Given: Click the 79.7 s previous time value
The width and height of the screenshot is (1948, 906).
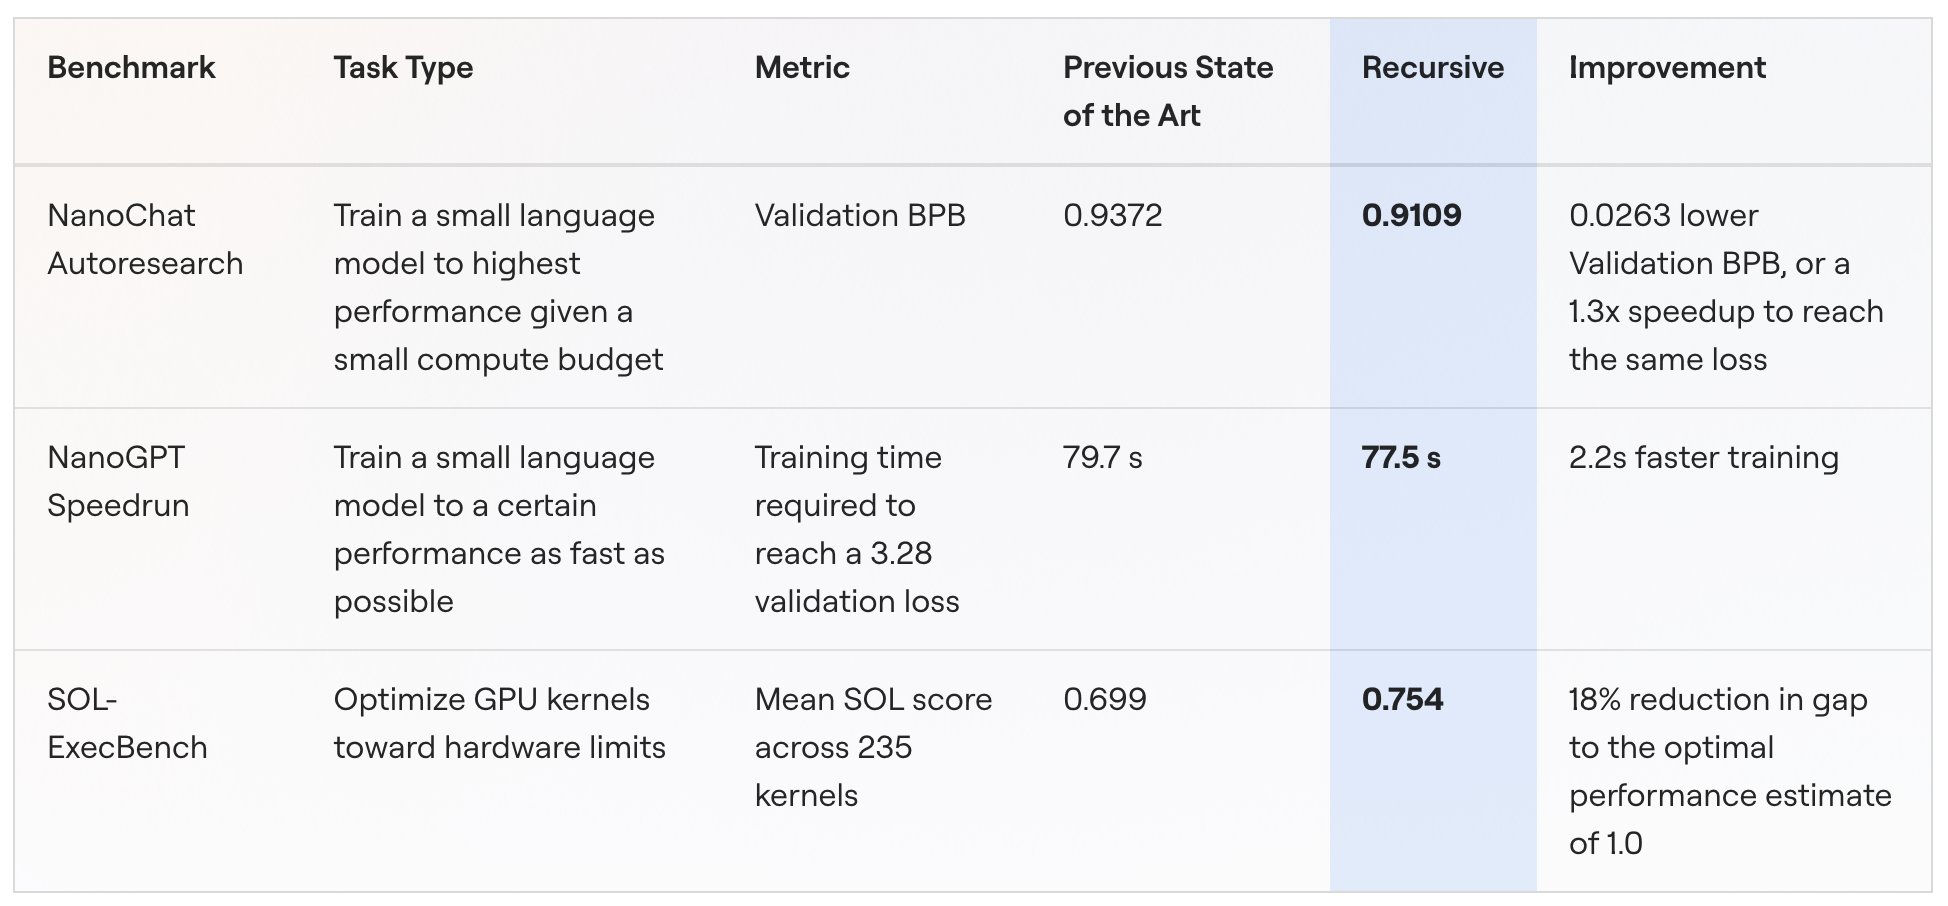Looking at the screenshot, I should [1102, 457].
